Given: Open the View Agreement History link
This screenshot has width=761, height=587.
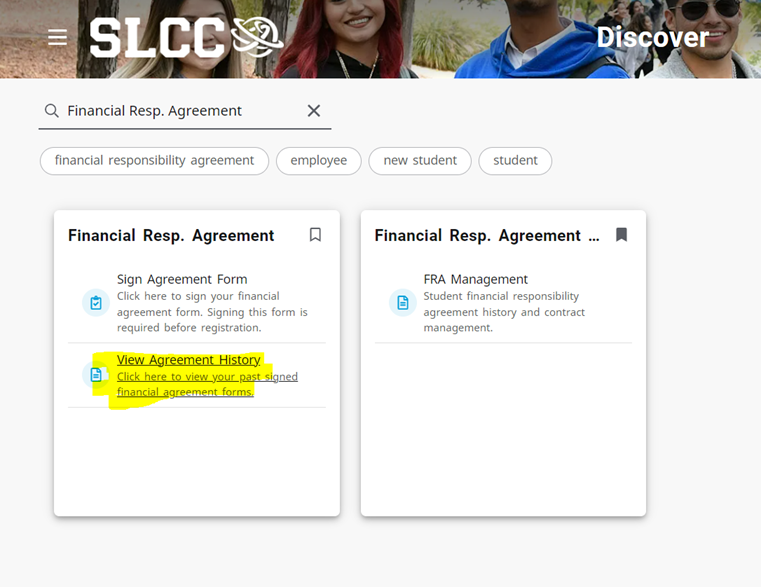Looking at the screenshot, I should pos(188,360).
